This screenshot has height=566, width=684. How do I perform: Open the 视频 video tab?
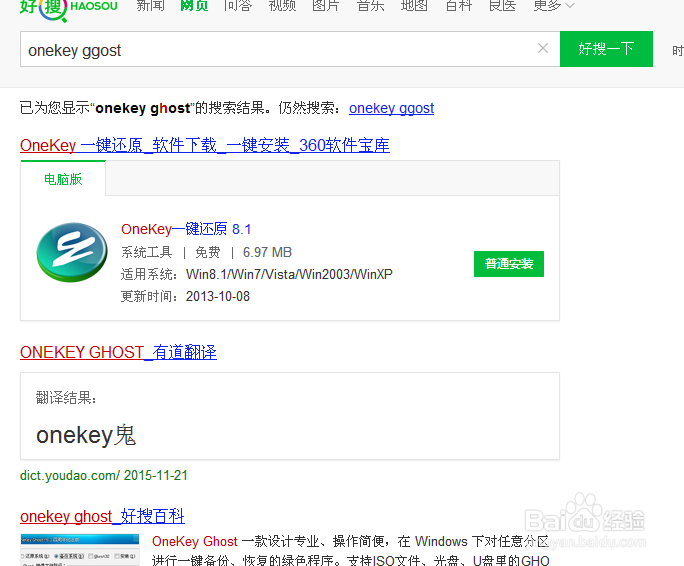pos(282,6)
